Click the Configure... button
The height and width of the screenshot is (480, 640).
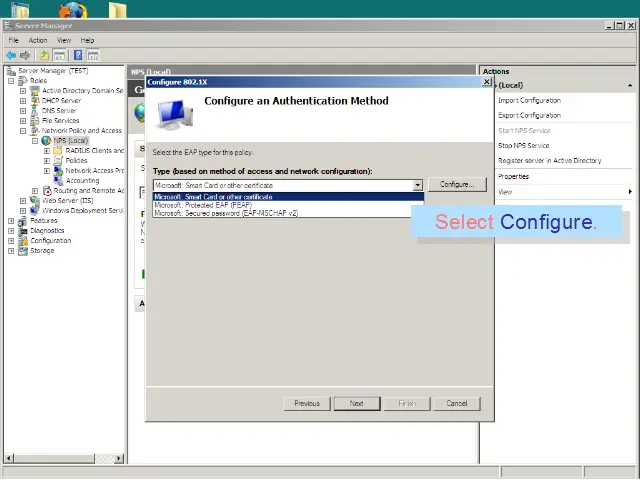(x=457, y=184)
